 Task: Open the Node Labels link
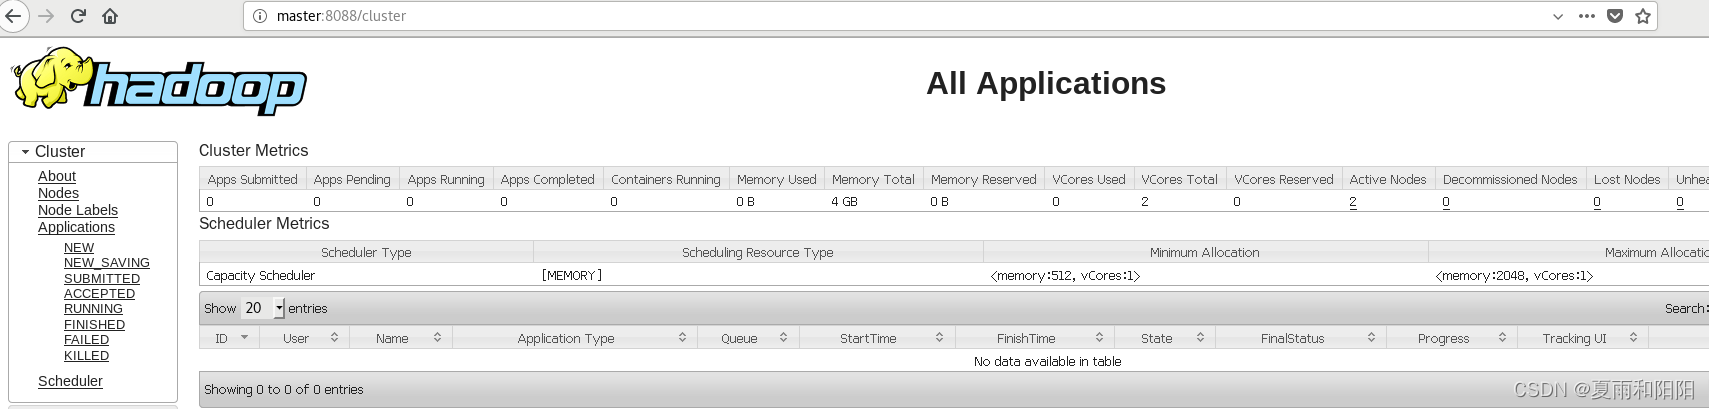(x=78, y=210)
